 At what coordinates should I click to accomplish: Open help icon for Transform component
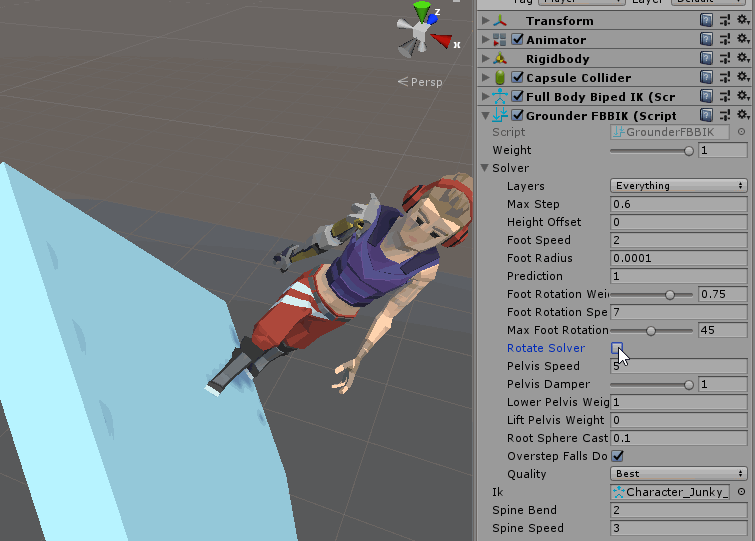[706, 20]
